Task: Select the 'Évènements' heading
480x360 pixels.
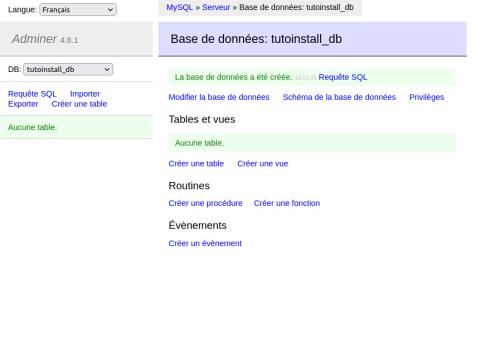Action: (x=197, y=225)
